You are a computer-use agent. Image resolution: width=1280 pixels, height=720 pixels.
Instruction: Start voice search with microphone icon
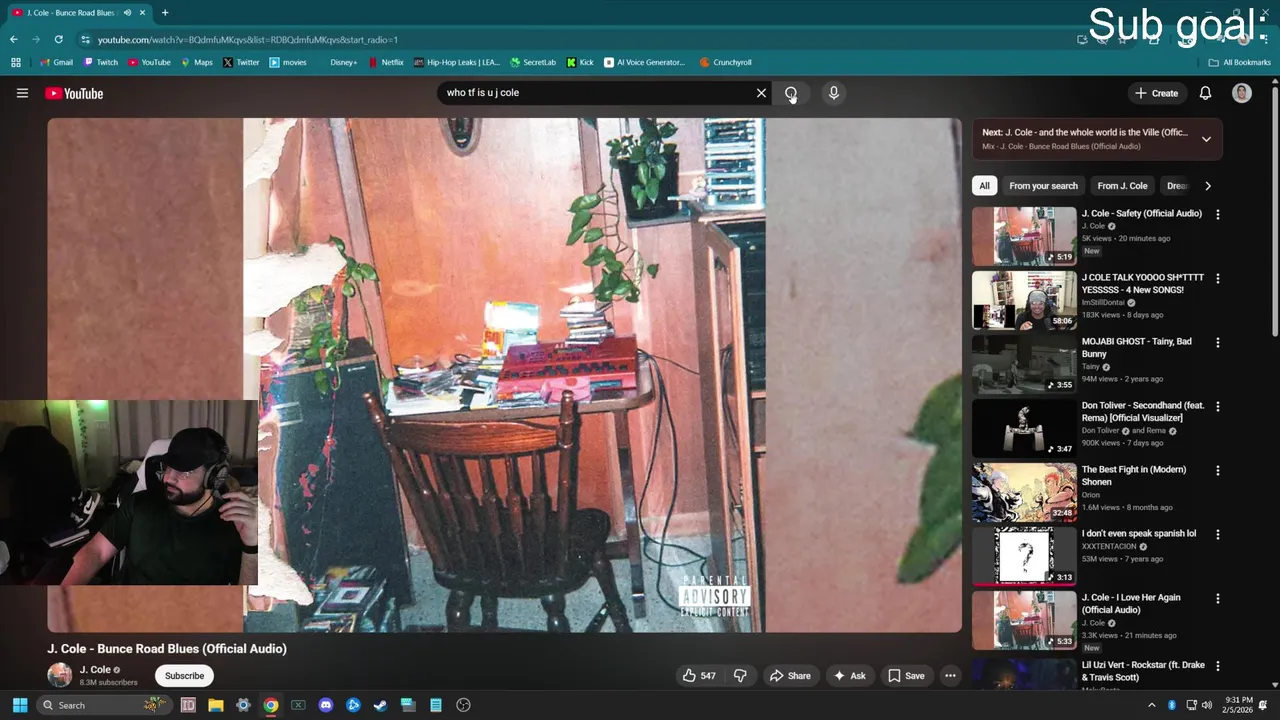(833, 93)
